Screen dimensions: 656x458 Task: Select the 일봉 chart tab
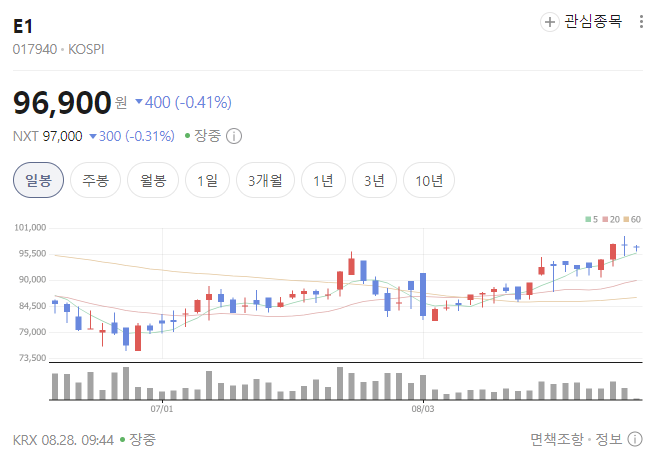click(x=38, y=180)
